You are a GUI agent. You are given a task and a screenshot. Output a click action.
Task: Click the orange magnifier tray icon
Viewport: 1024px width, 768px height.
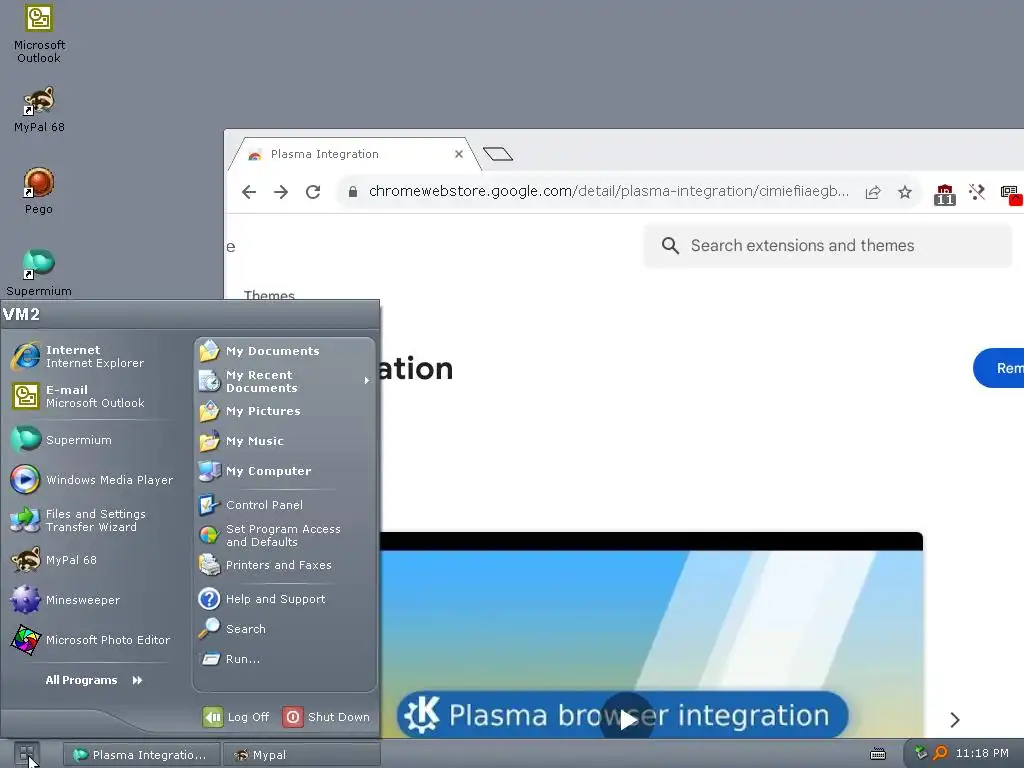click(x=940, y=753)
